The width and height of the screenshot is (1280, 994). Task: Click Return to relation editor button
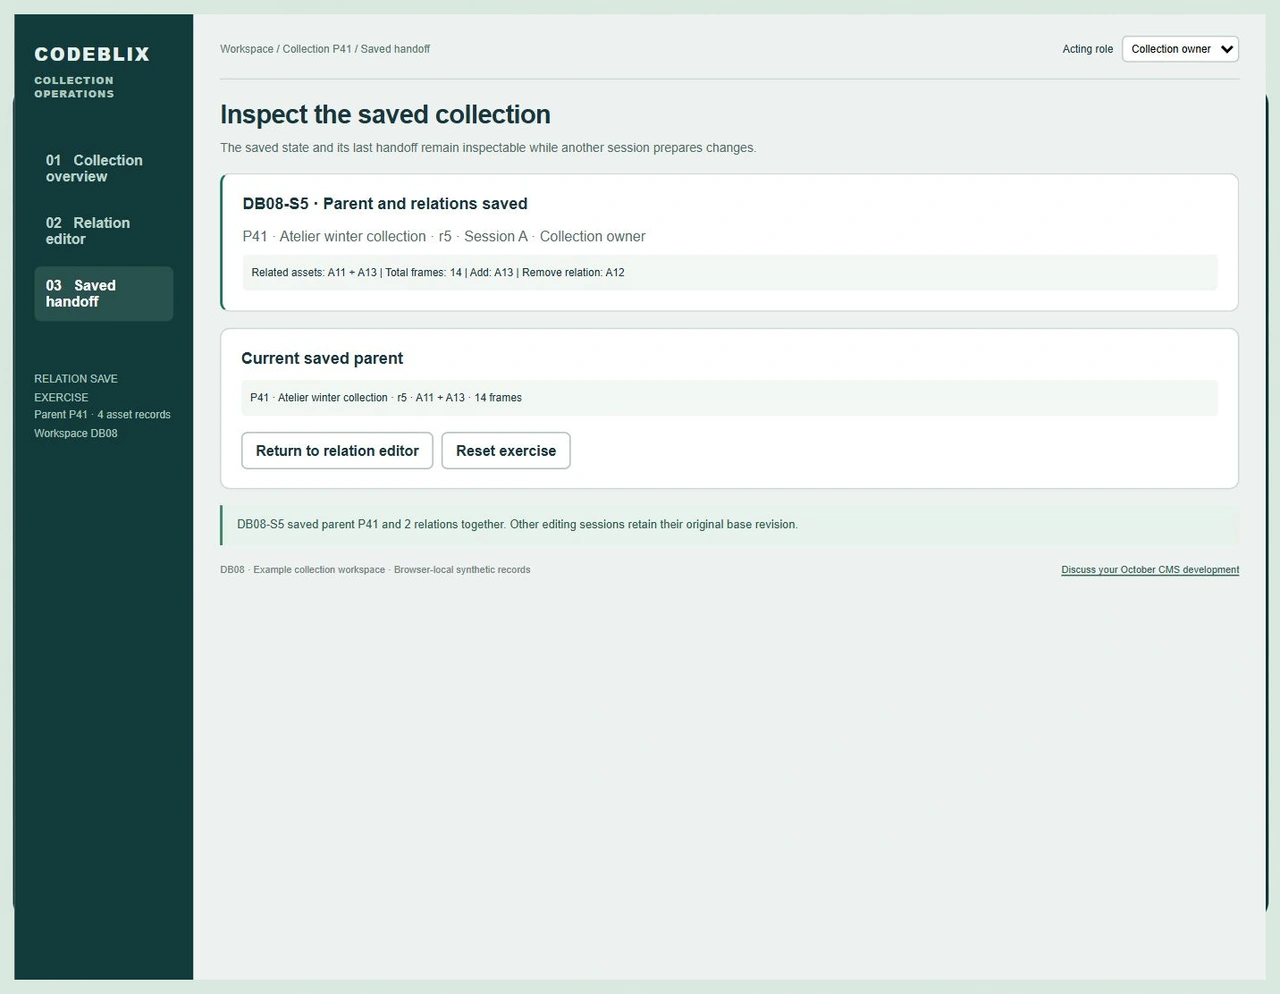click(337, 451)
